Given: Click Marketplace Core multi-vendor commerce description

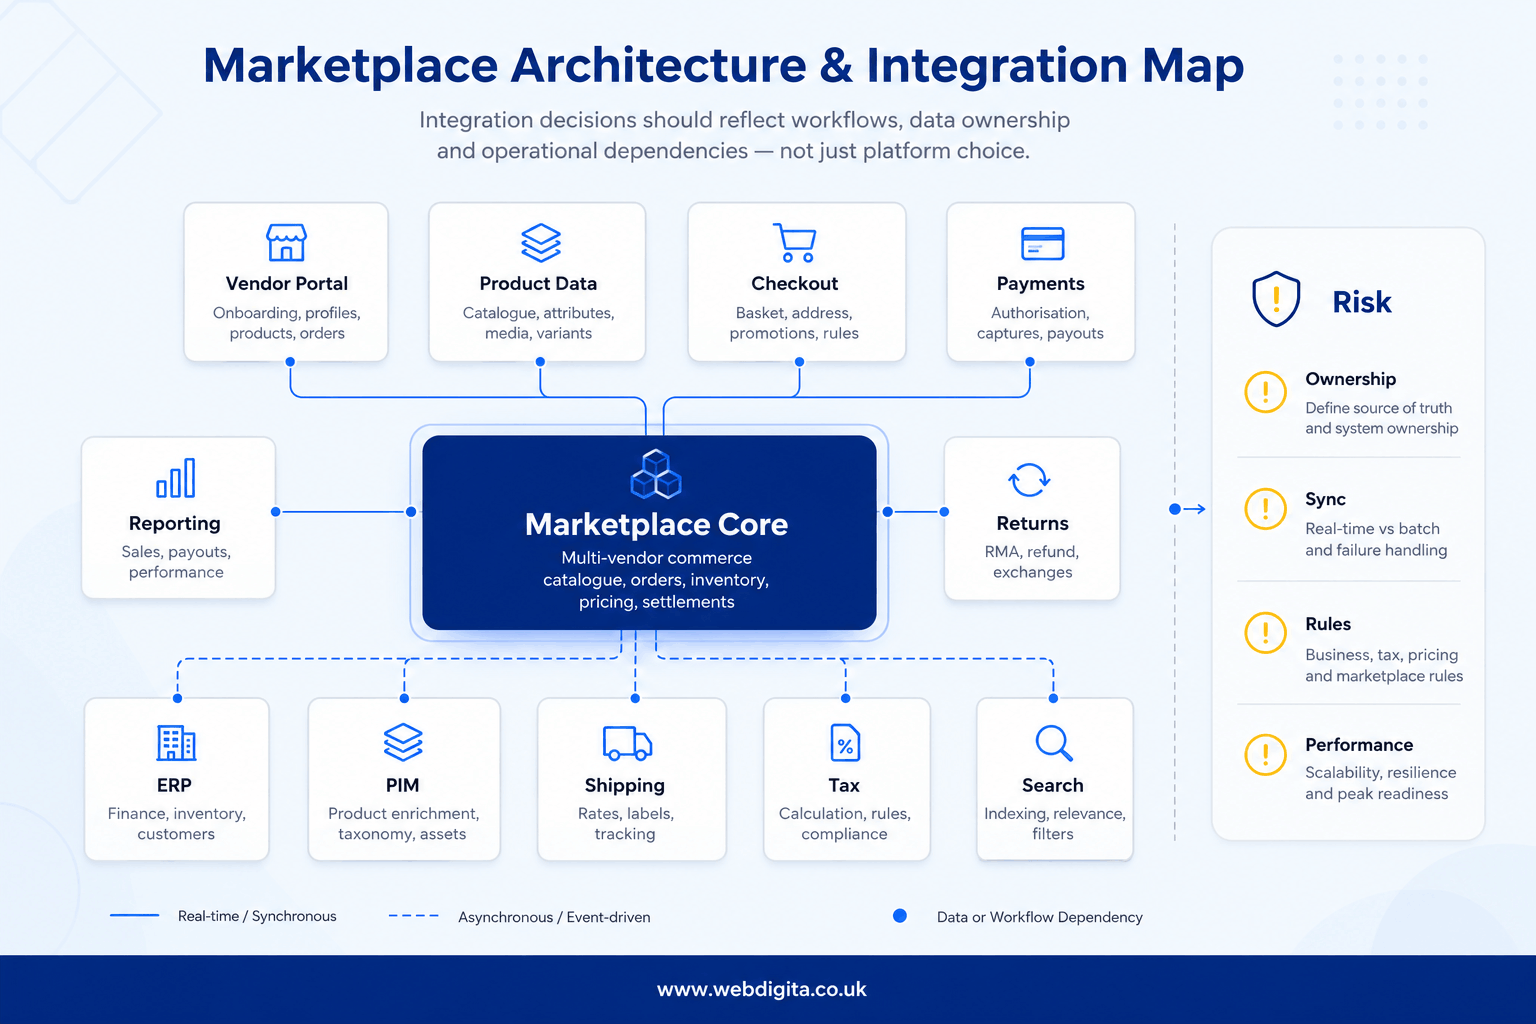Looking at the screenshot, I should [656, 580].
